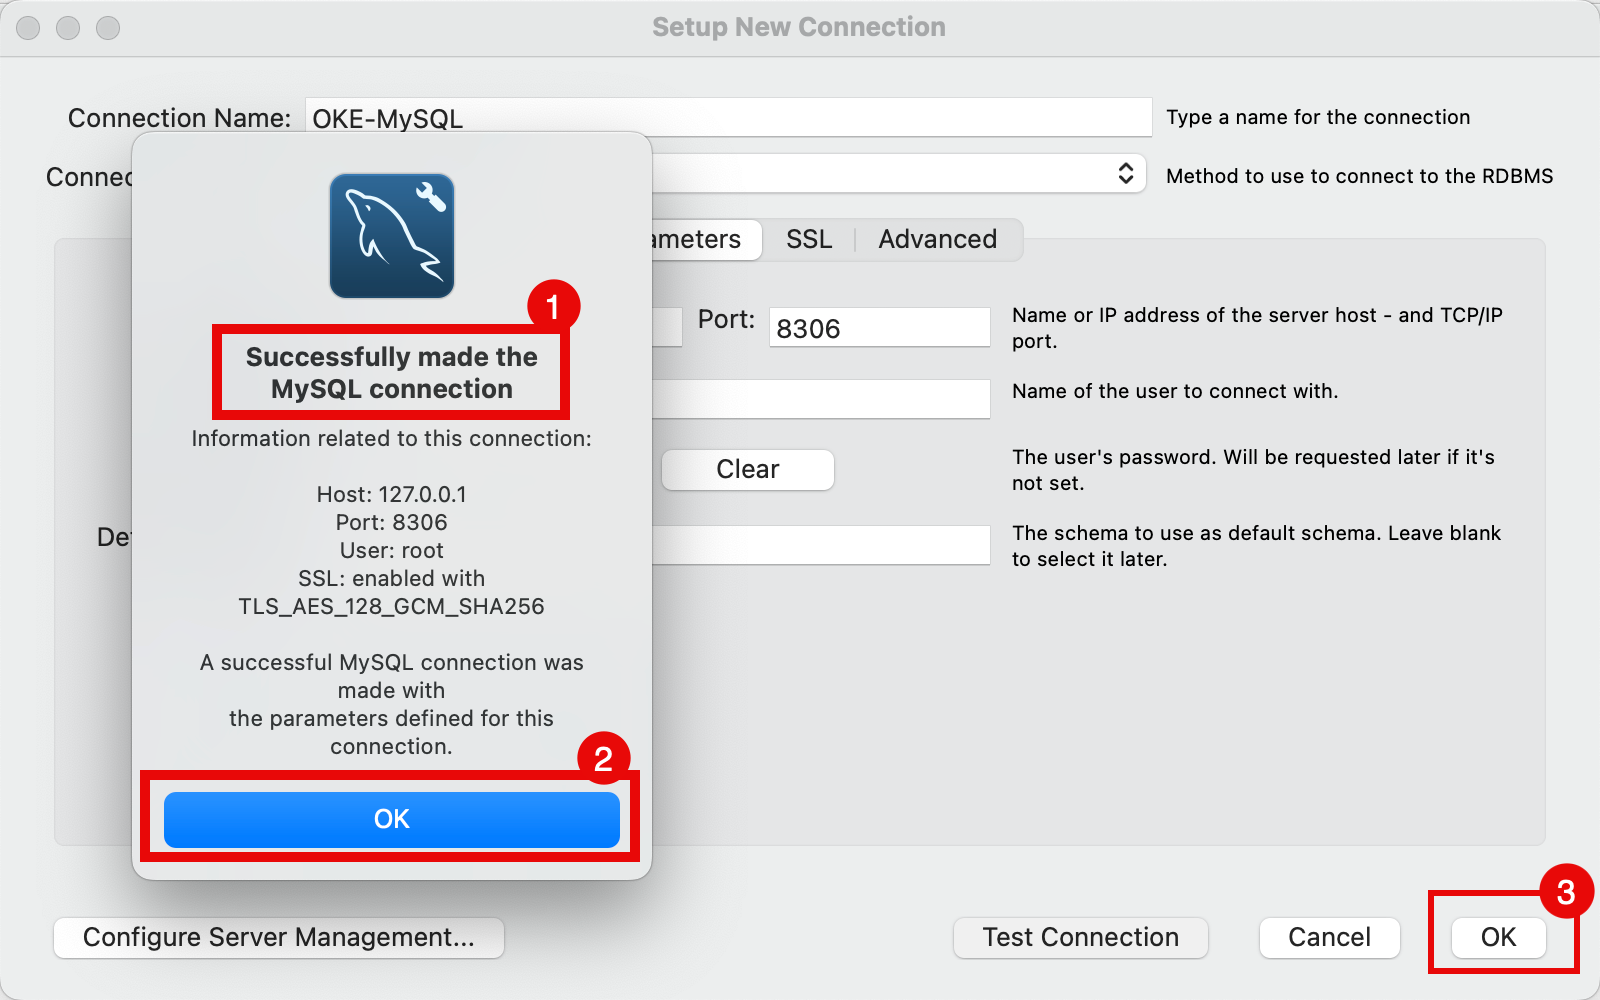Select the default schema input field
Screen dimensions: 1600x1000
tap(820, 545)
